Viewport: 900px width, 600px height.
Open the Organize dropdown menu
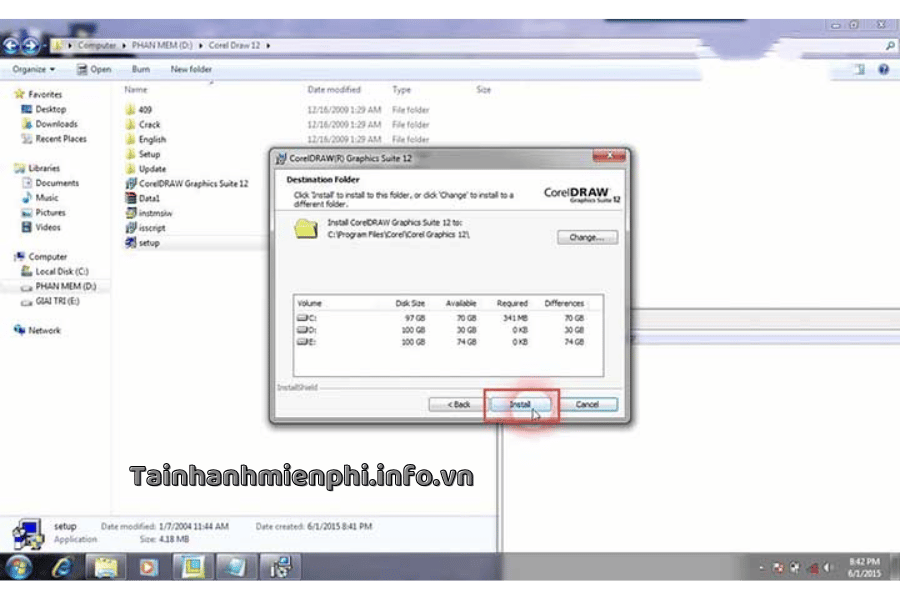click(34, 69)
